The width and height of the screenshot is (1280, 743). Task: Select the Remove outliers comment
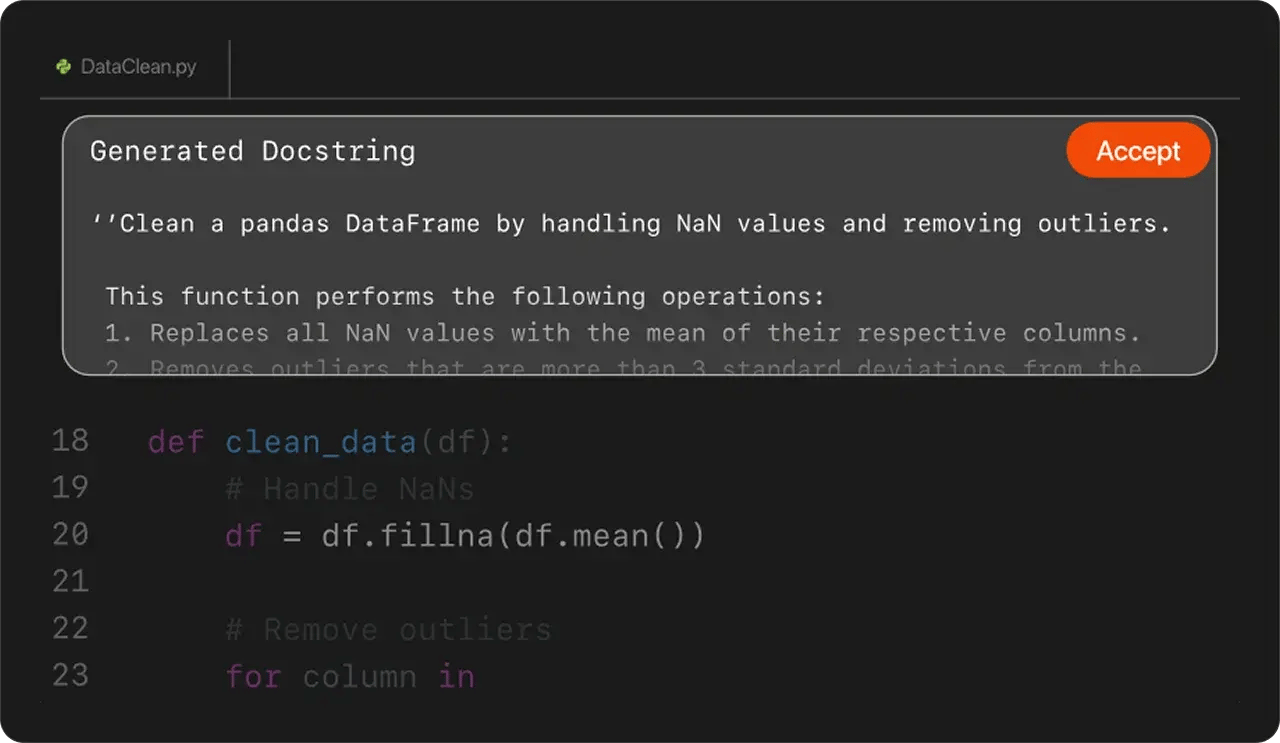[390, 629]
